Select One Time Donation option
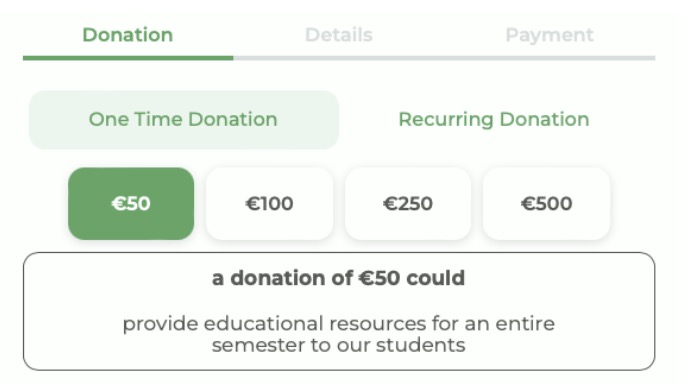 click(x=184, y=120)
